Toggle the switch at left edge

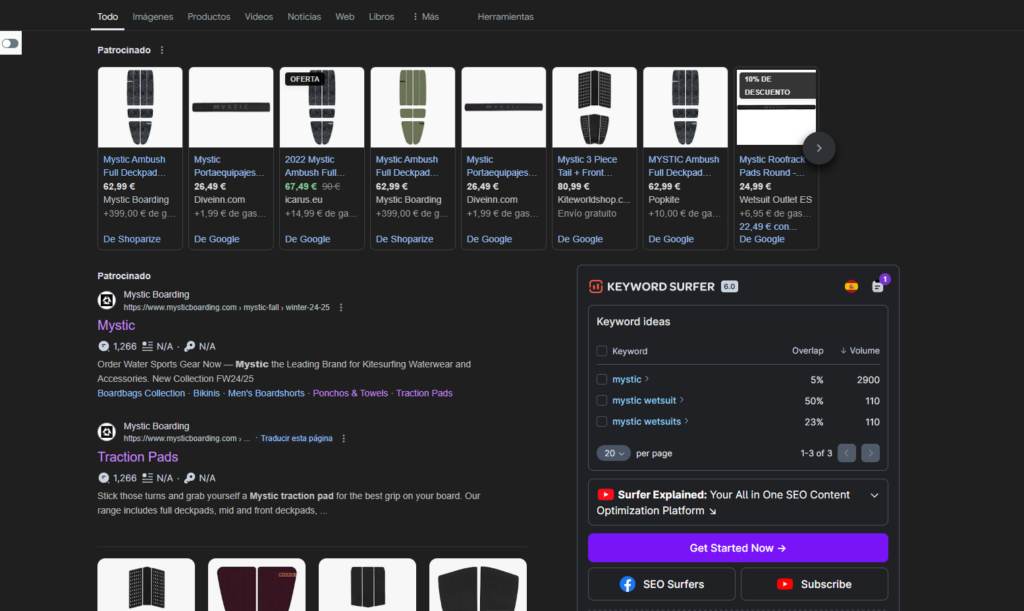11,44
